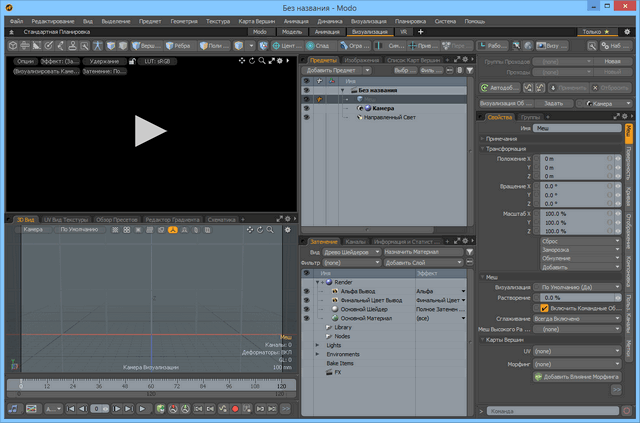Open the Текстура menu
This screenshot has width=640, height=423.
point(218,20)
